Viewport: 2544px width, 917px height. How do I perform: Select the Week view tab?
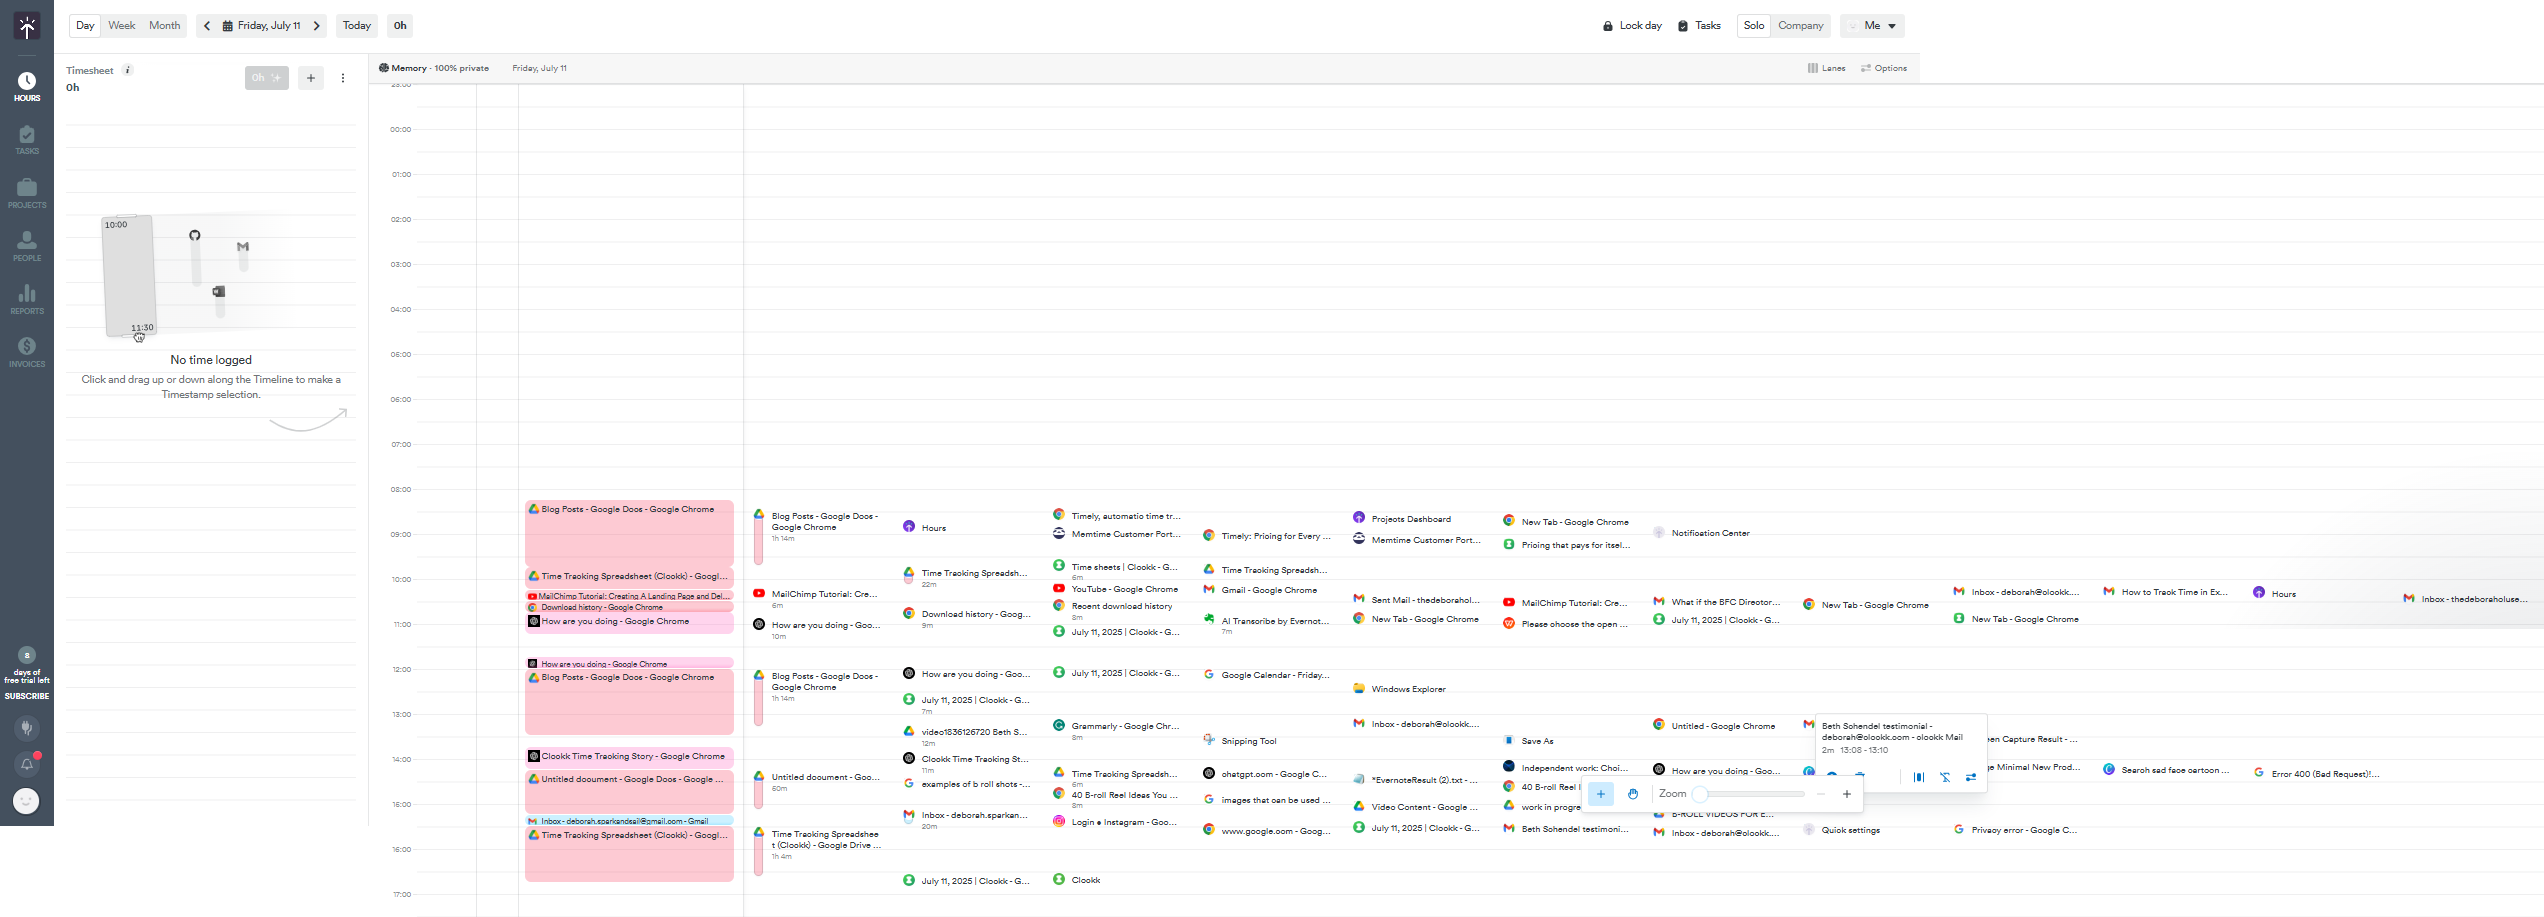122,26
